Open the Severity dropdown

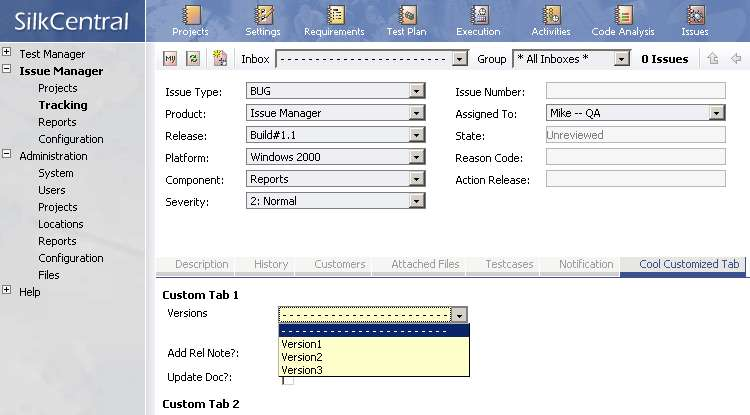(x=335, y=201)
